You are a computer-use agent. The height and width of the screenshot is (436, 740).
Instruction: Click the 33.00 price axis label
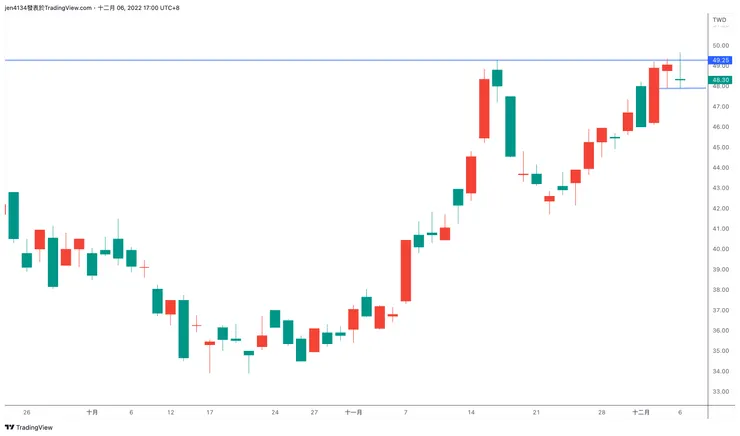(x=720, y=391)
